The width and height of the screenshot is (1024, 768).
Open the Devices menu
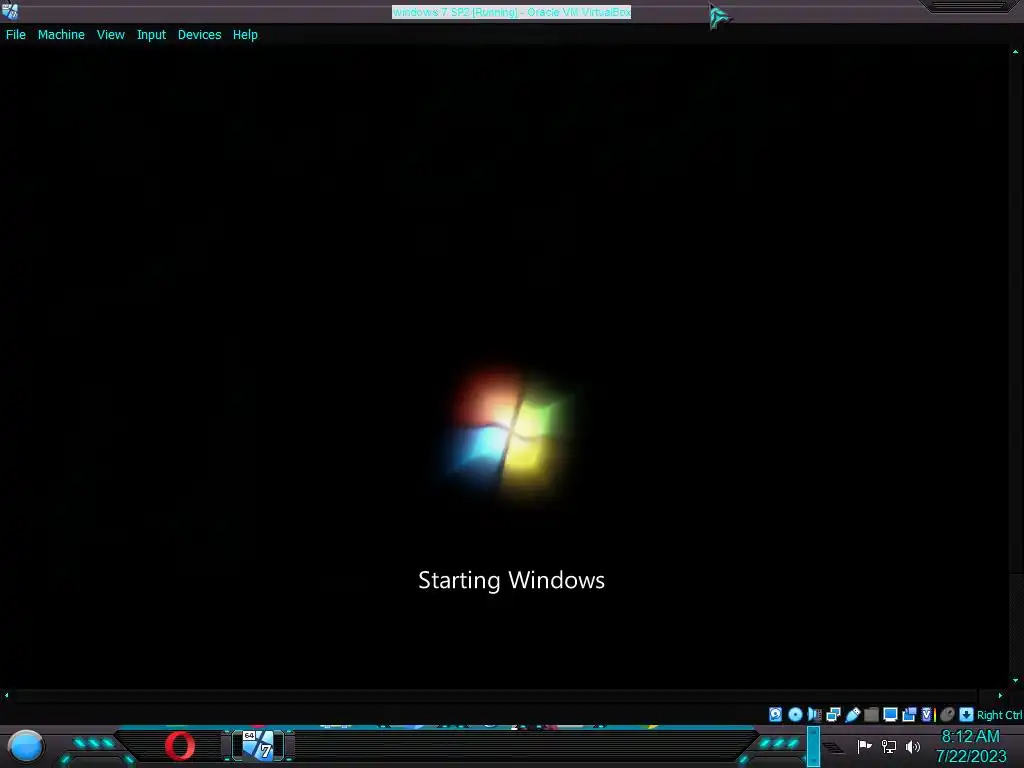pos(199,35)
